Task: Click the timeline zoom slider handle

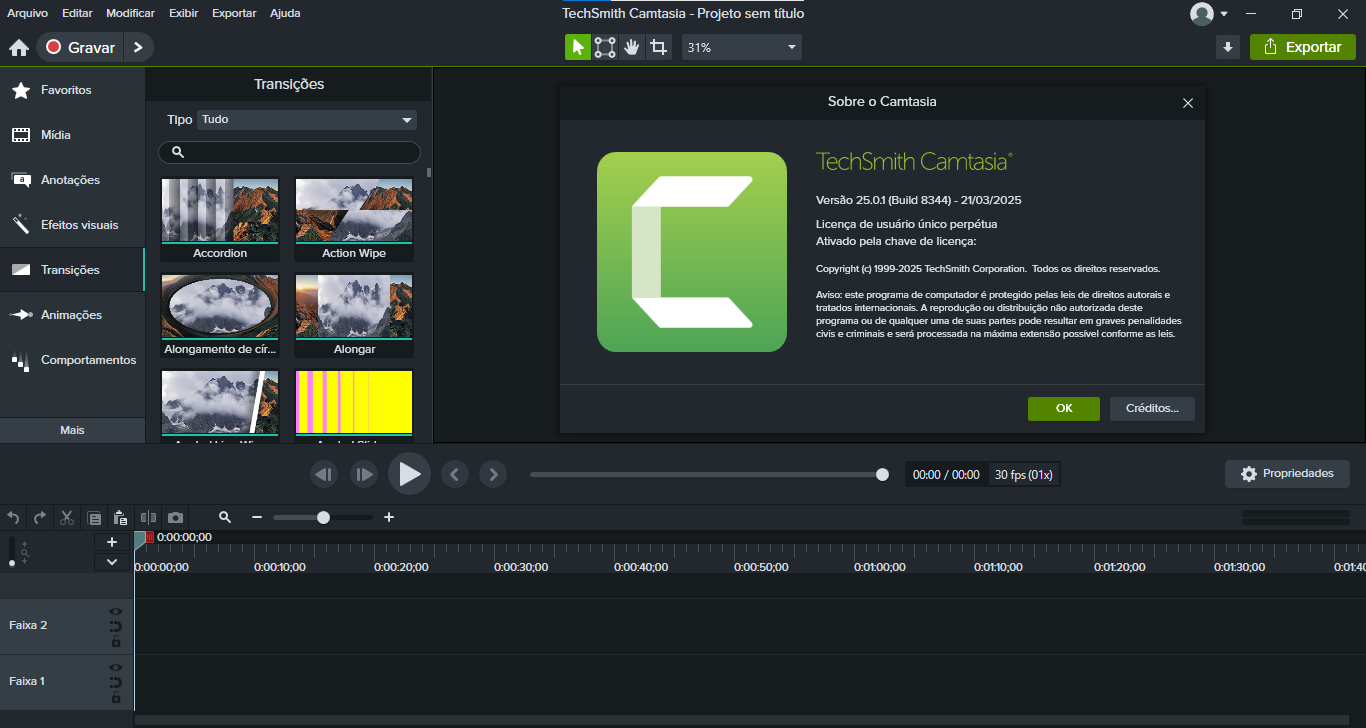Action: (323, 517)
